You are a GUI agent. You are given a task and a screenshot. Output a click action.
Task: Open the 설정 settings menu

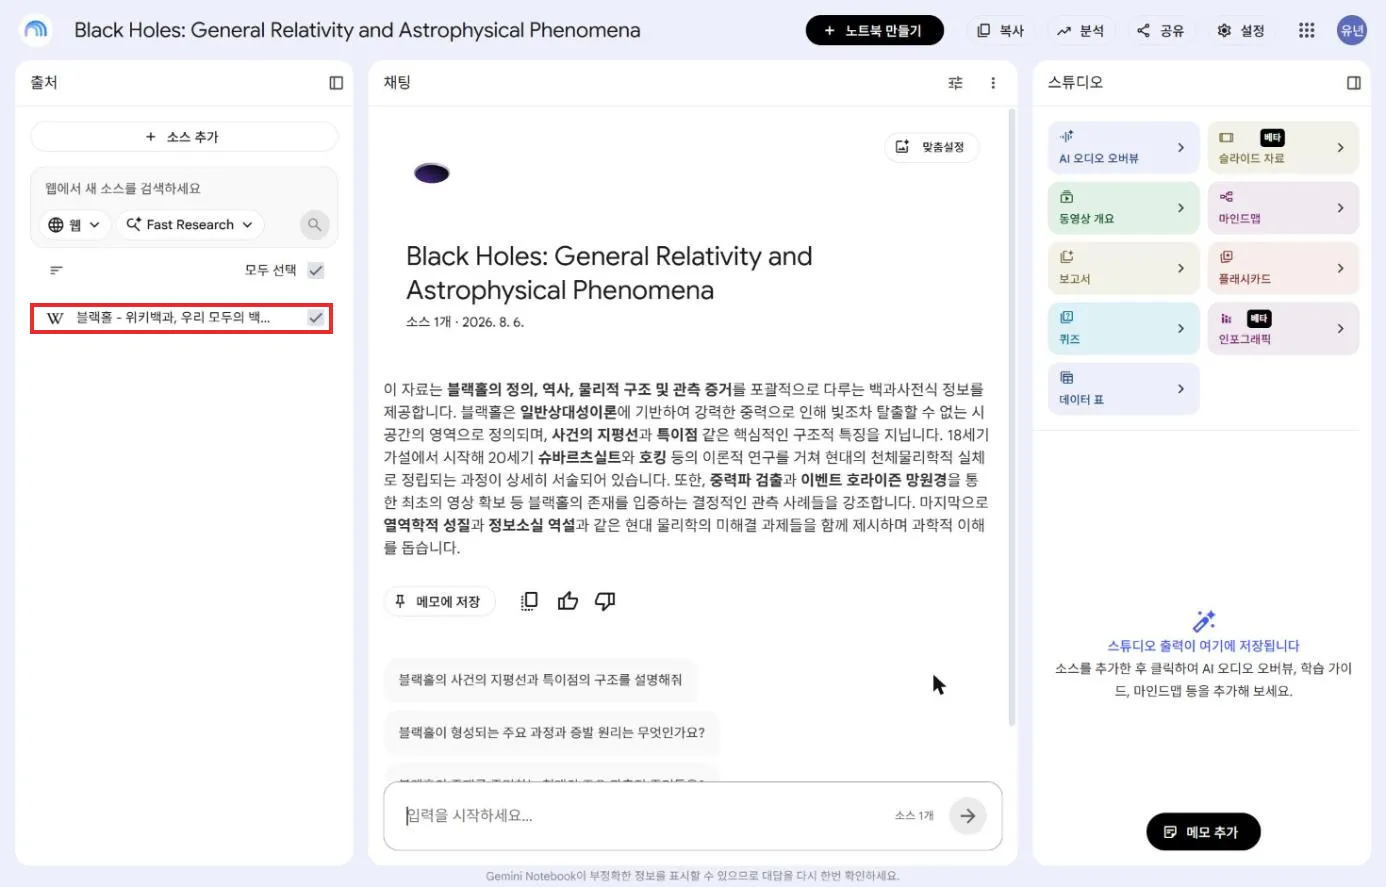[1241, 31]
